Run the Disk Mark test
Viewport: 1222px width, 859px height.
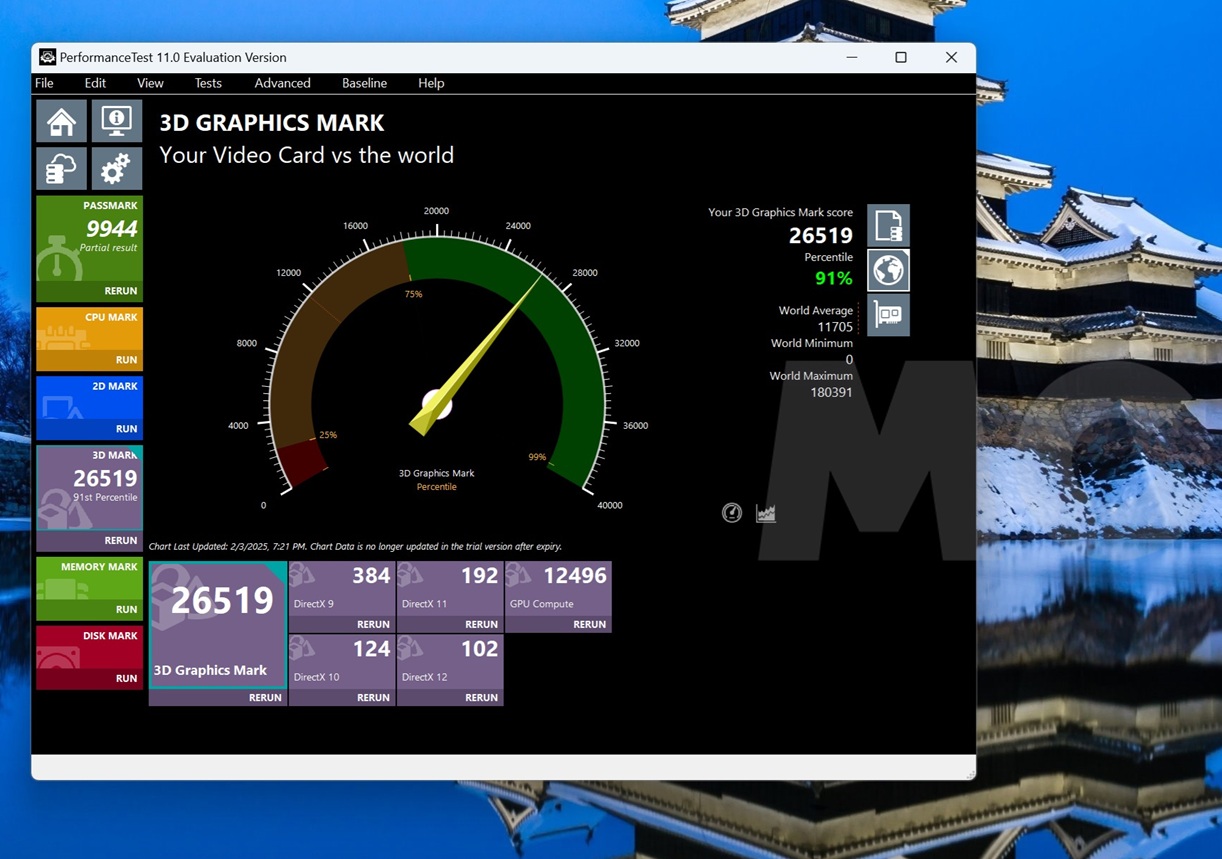click(126, 678)
